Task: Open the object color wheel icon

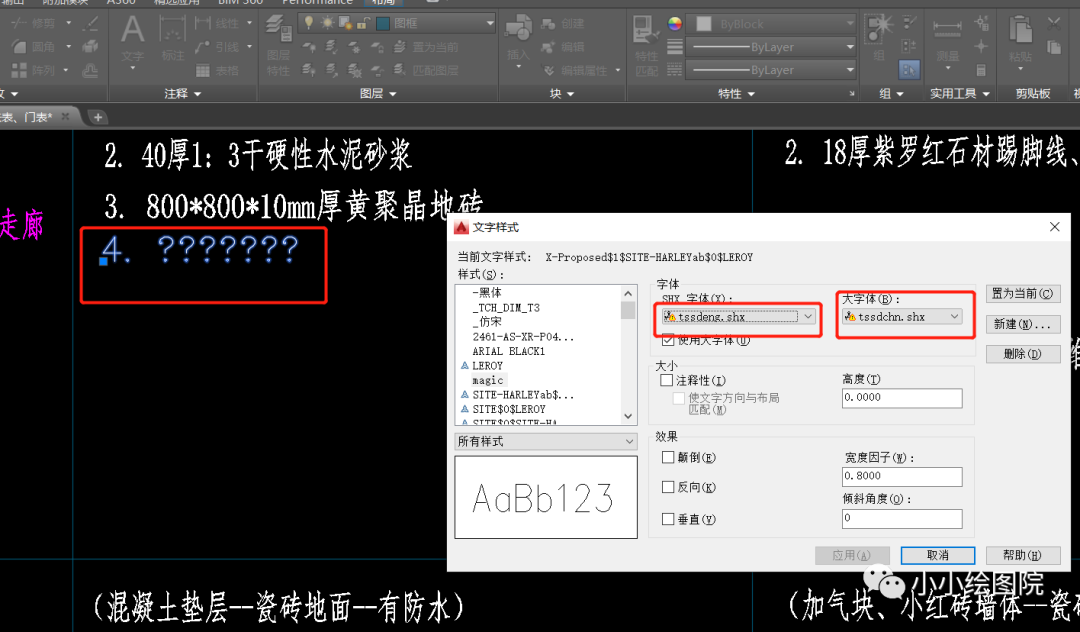Action: pyautogui.click(x=675, y=23)
